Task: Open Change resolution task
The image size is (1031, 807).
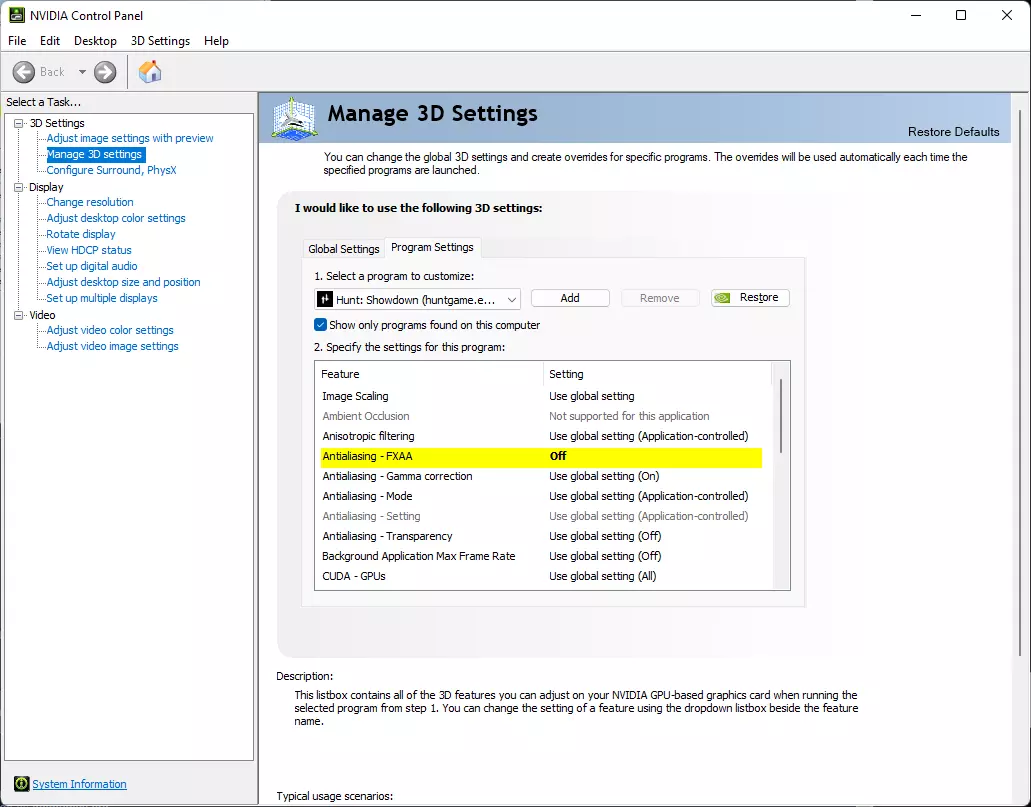Action: (89, 202)
